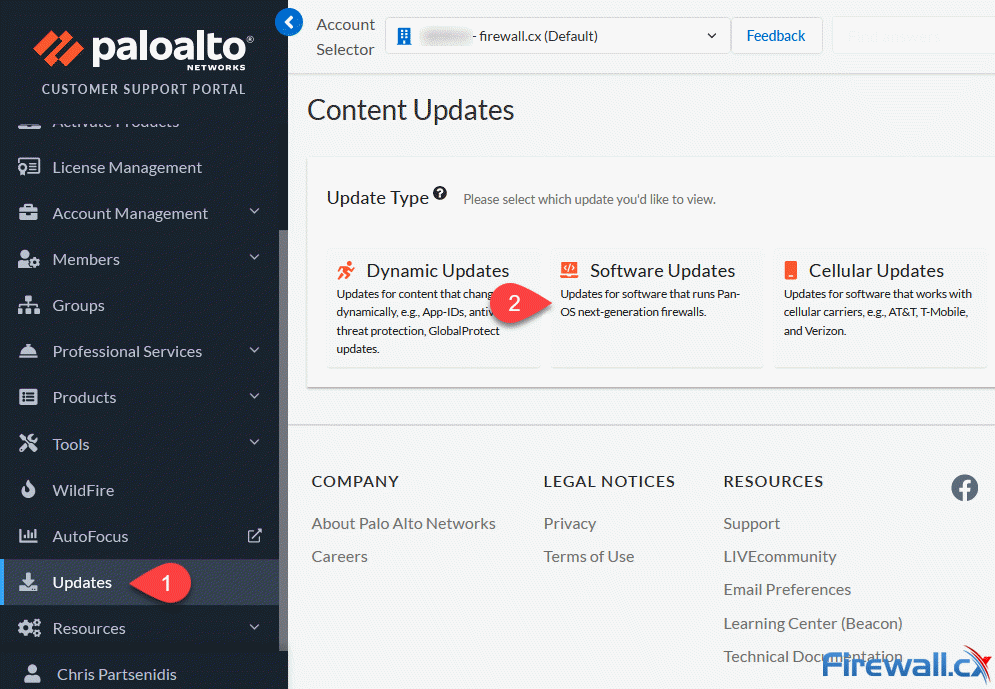Click the AutoFocus external link icon

(x=254, y=535)
